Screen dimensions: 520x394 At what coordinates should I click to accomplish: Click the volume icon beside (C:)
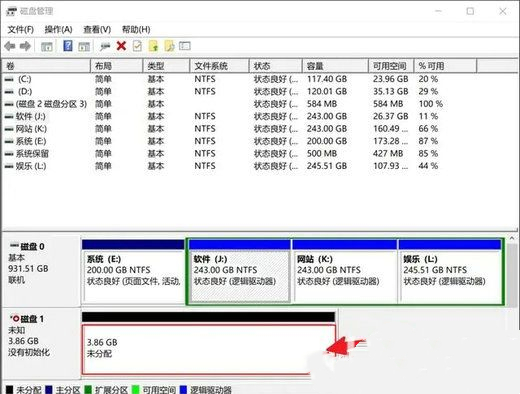9,79
